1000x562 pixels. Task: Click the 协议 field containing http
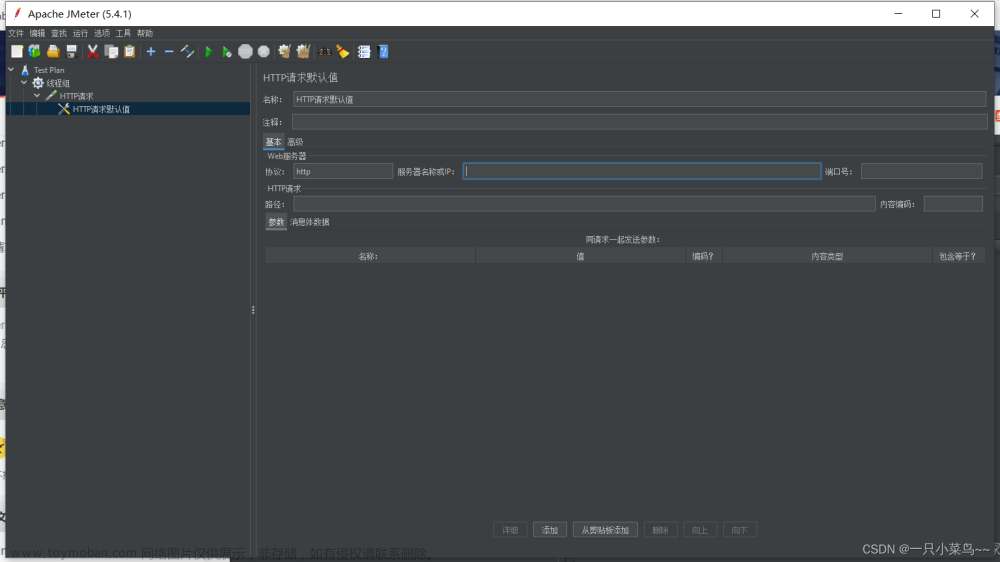click(x=342, y=172)
